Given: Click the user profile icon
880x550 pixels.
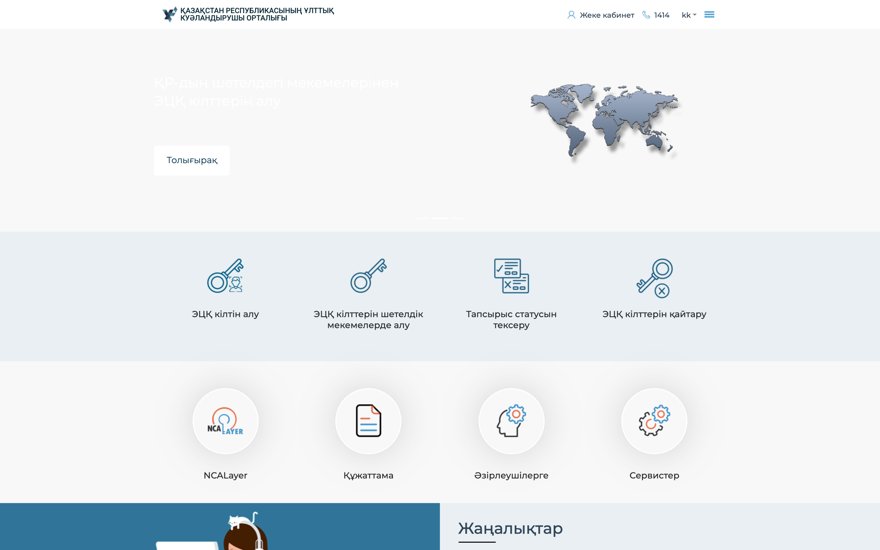Looking at the screenshot, I should click(571, 15).
